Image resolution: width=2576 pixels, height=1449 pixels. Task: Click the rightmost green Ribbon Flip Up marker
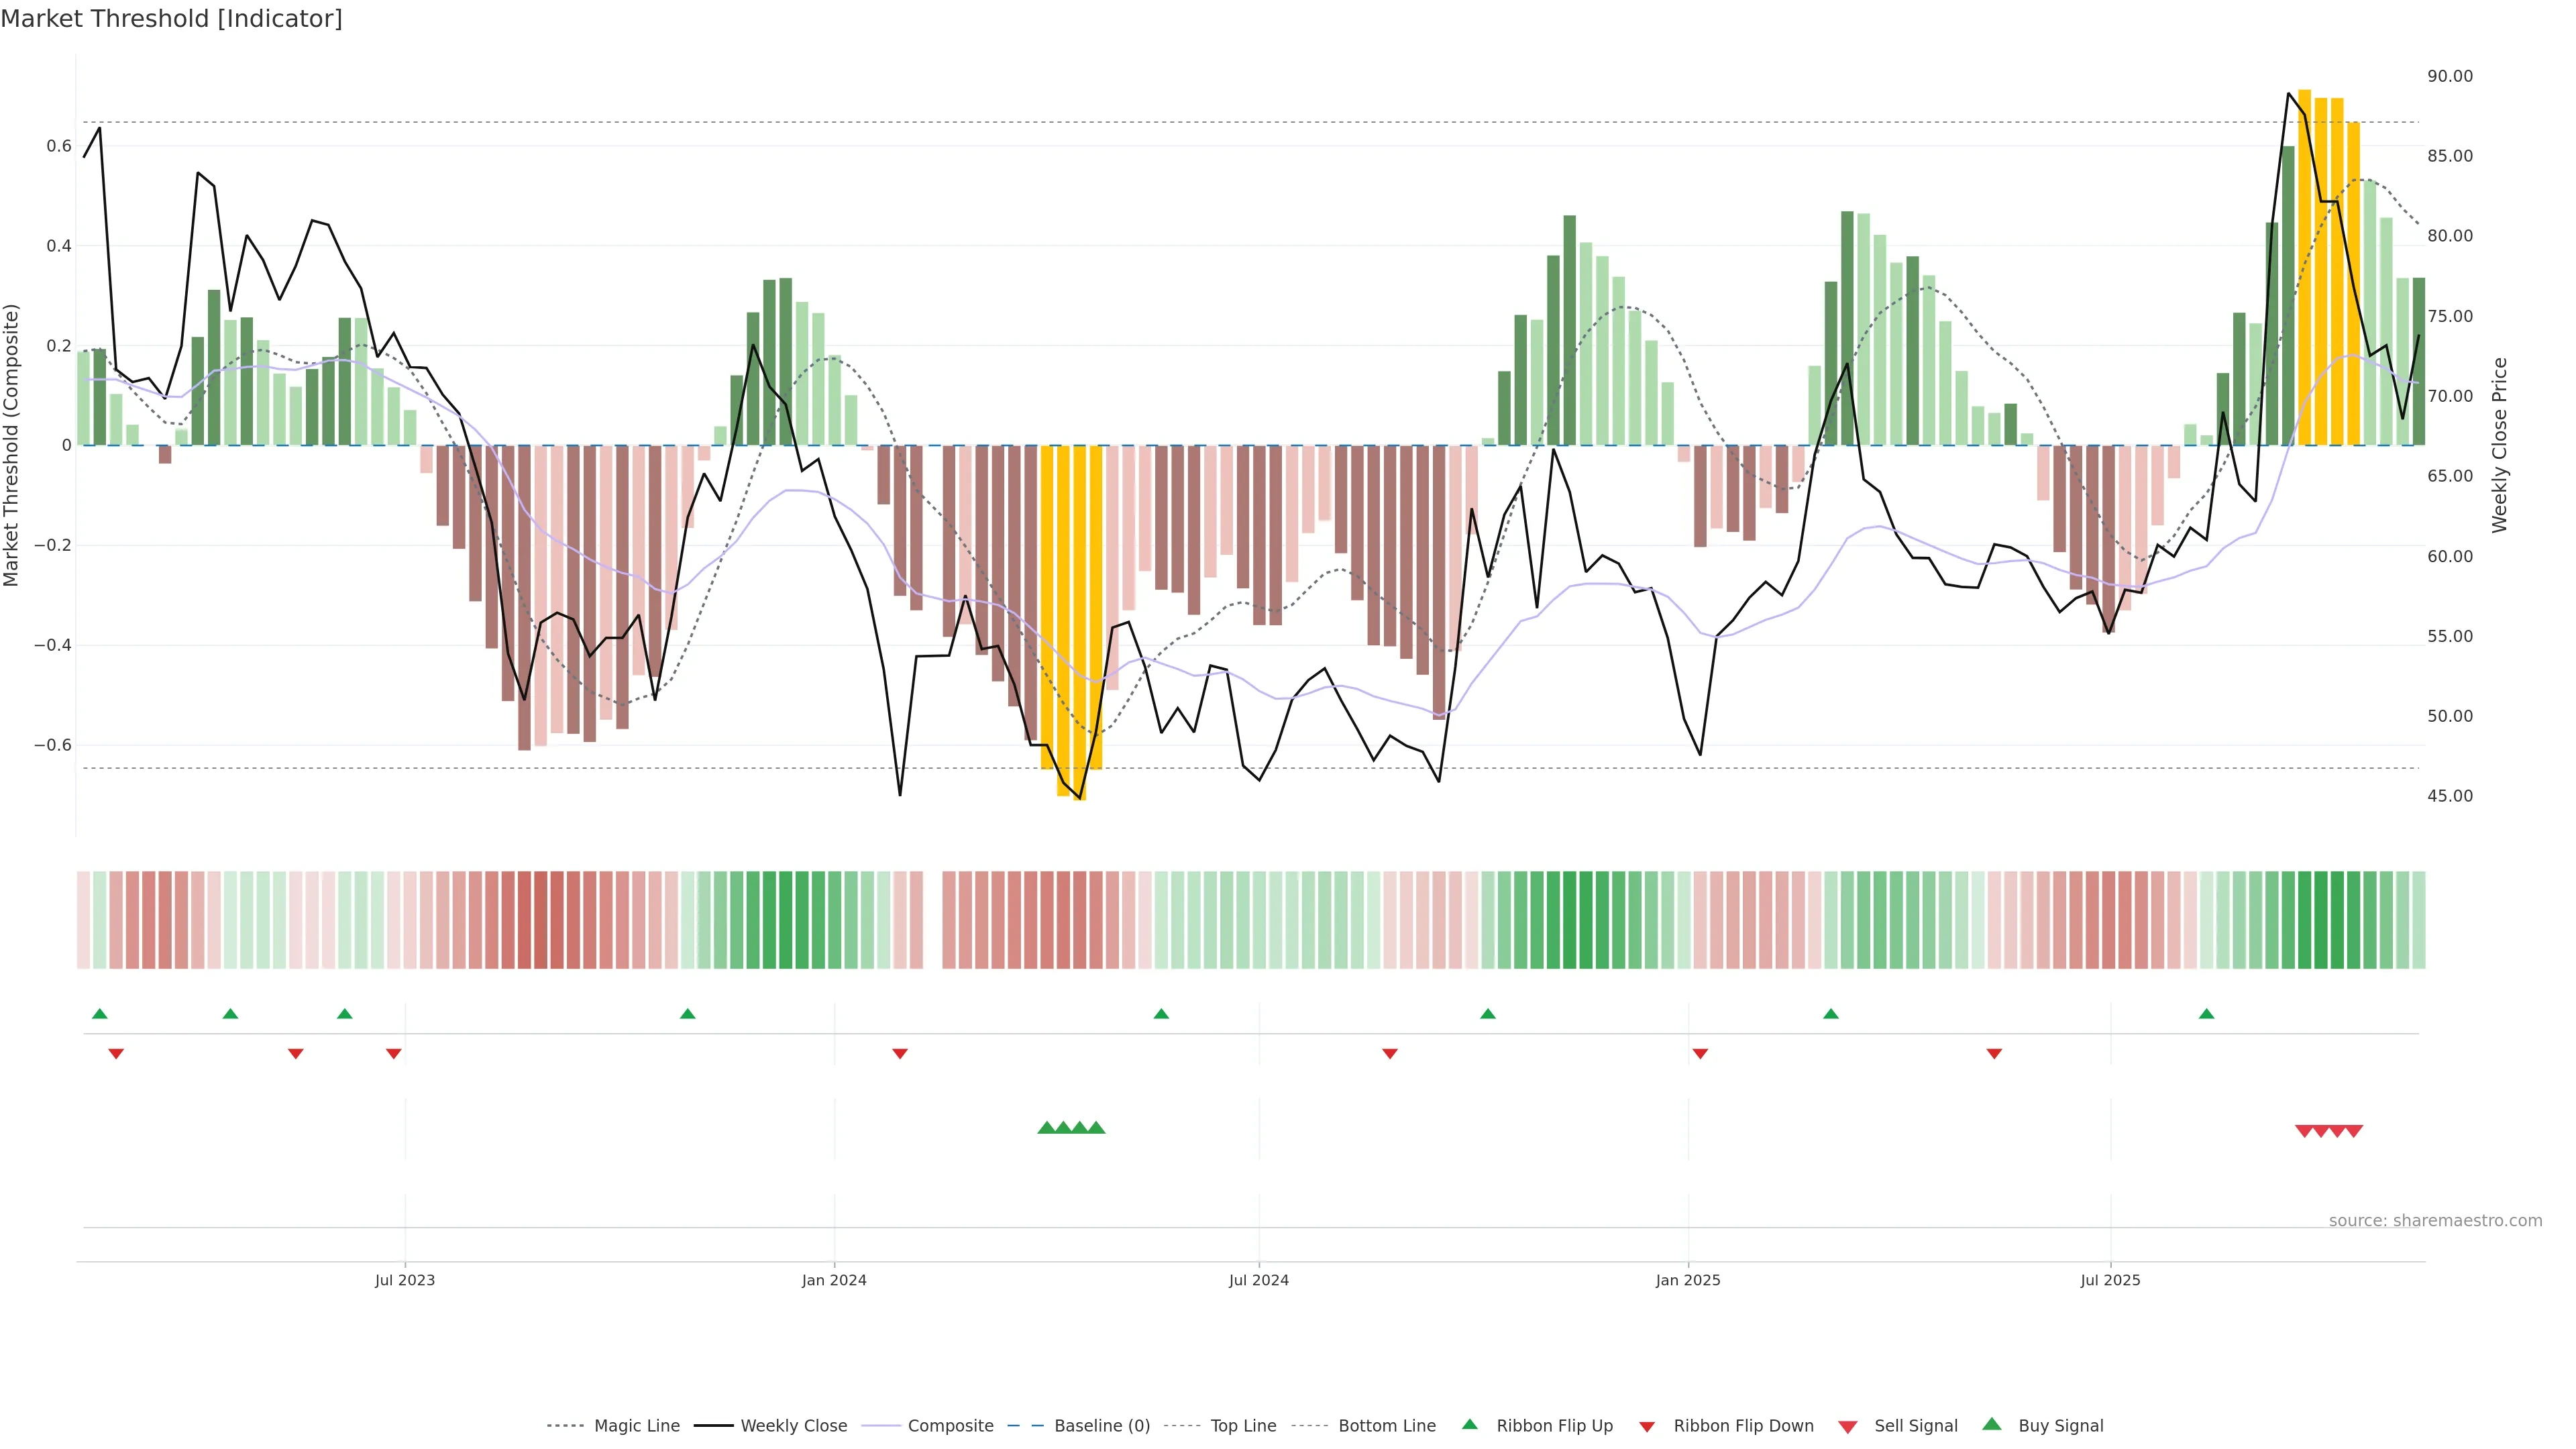tap(2206, 1014)
